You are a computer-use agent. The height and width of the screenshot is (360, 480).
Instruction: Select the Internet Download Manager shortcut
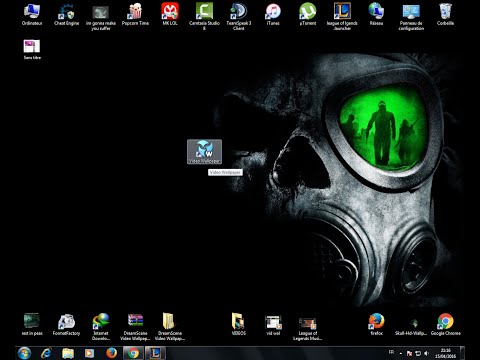[x=101, y=327]
